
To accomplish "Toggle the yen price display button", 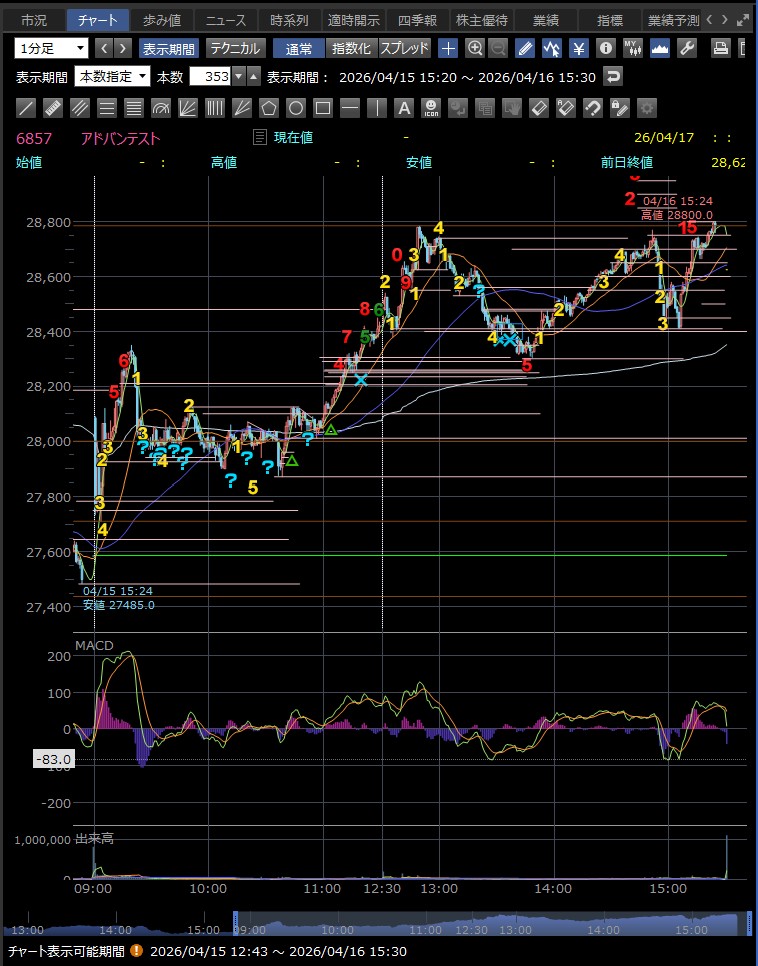I will [579, 48].
